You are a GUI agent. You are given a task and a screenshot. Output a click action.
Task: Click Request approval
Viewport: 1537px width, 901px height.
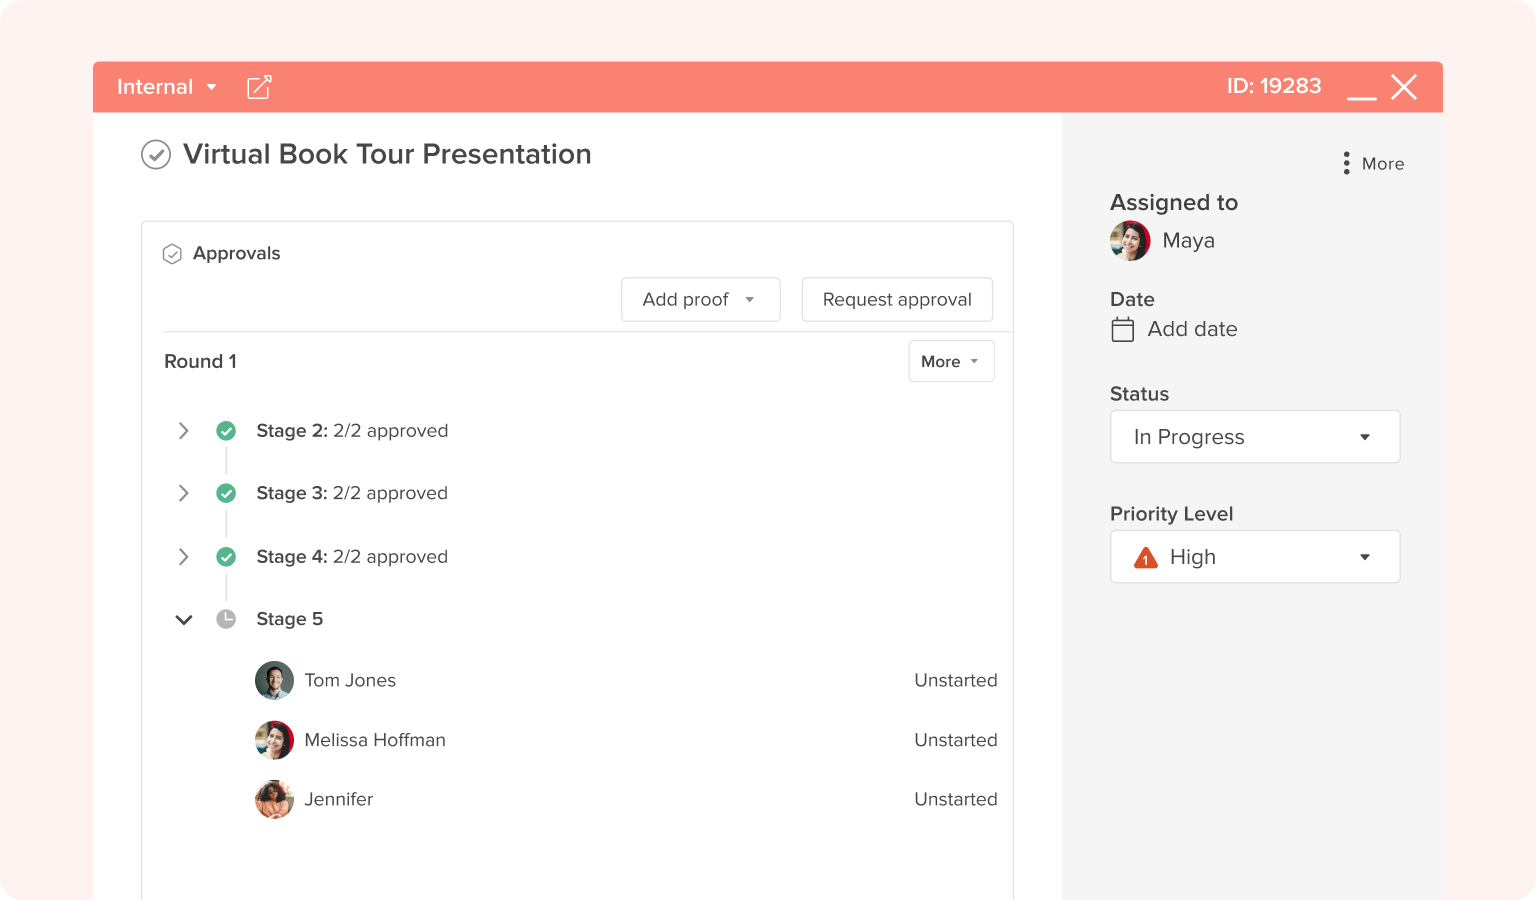(x=896, y=299)
